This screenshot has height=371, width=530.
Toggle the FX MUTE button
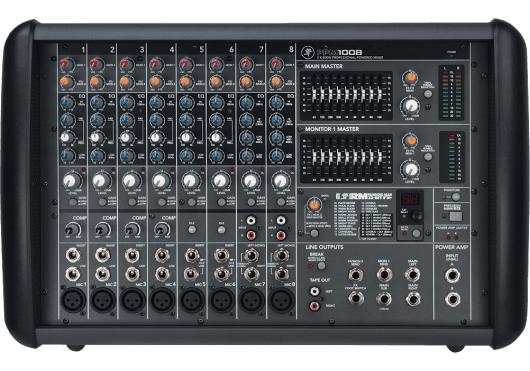(416, 233)
